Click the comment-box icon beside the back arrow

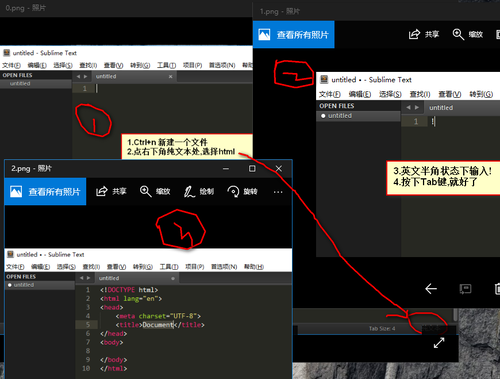click(x=465, y=289)
